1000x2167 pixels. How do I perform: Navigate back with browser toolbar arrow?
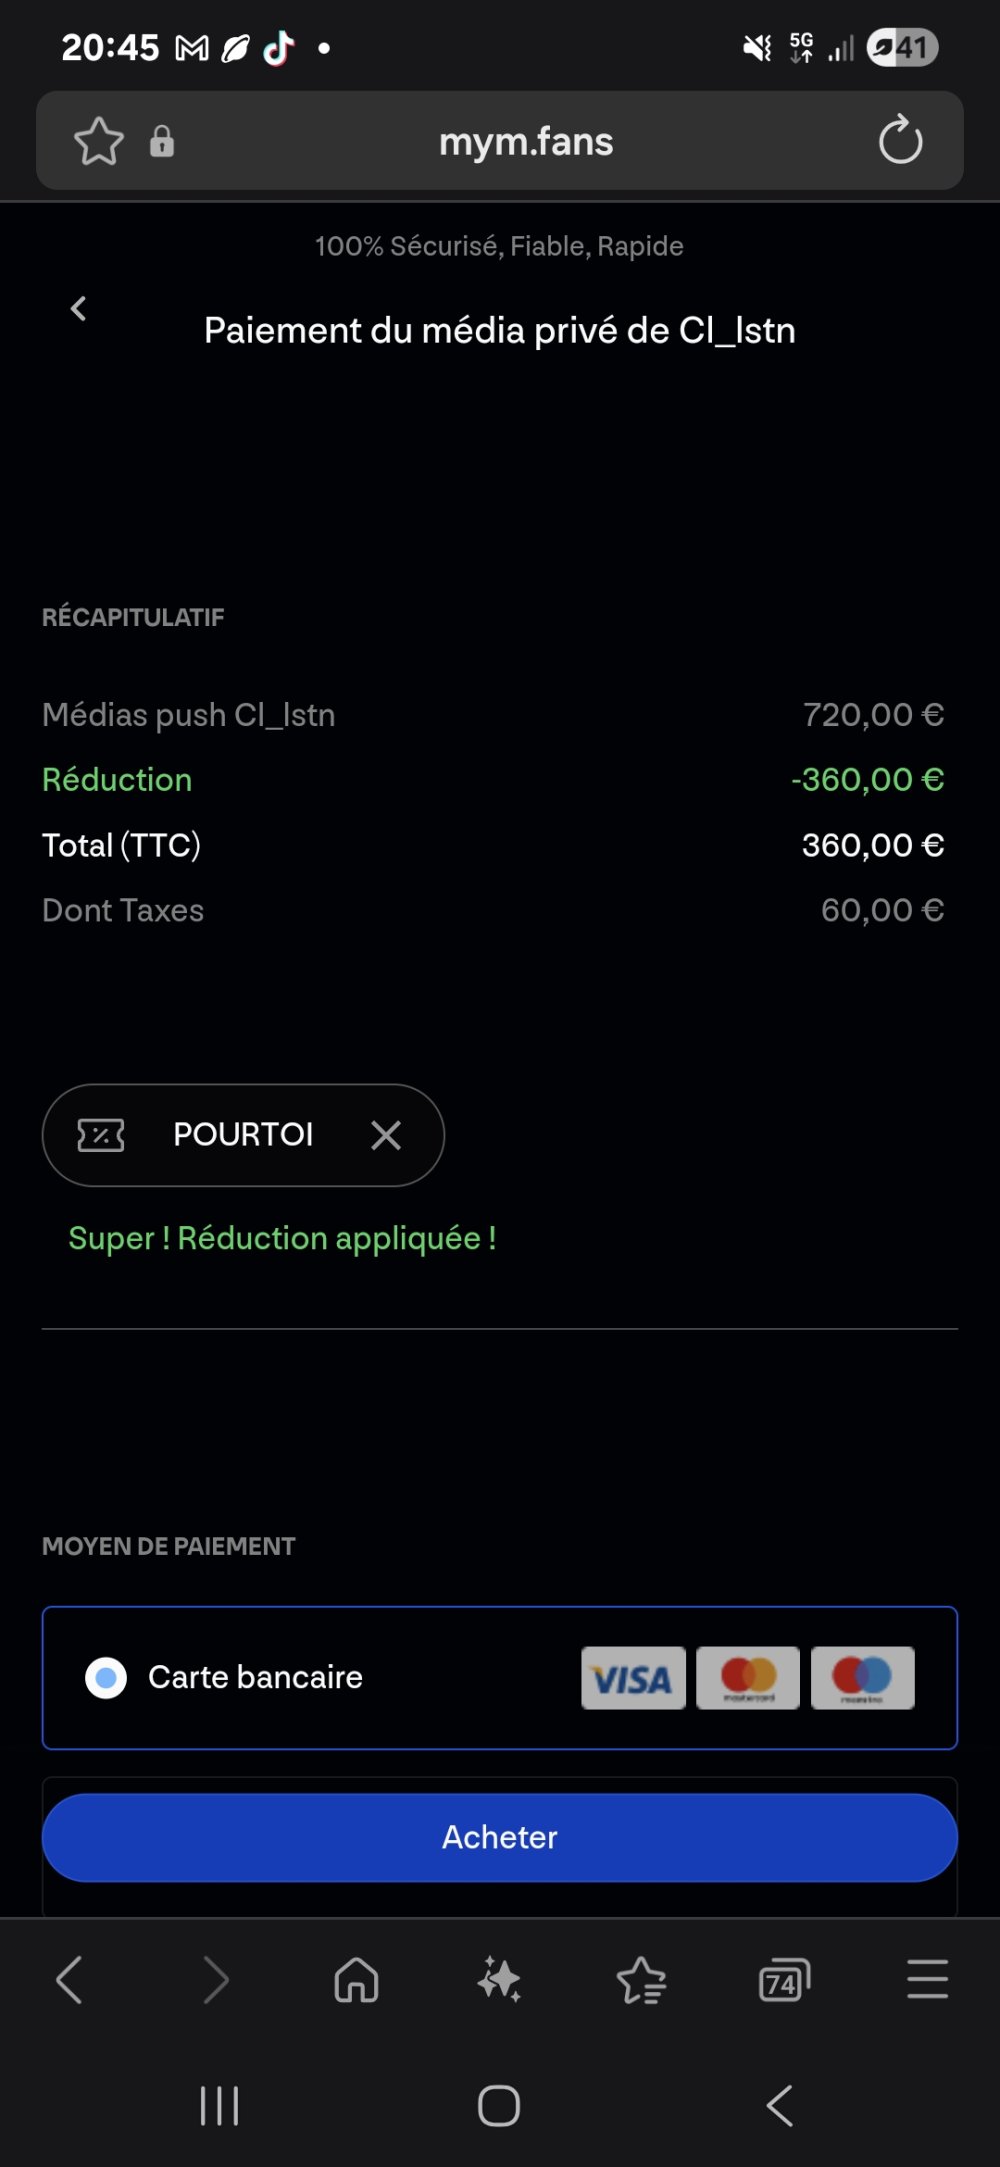[x=69, y=1980]
